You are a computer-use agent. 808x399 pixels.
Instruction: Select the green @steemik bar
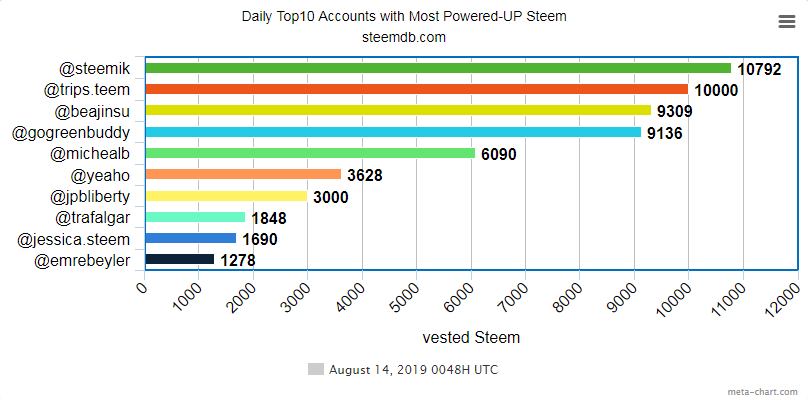438,68
